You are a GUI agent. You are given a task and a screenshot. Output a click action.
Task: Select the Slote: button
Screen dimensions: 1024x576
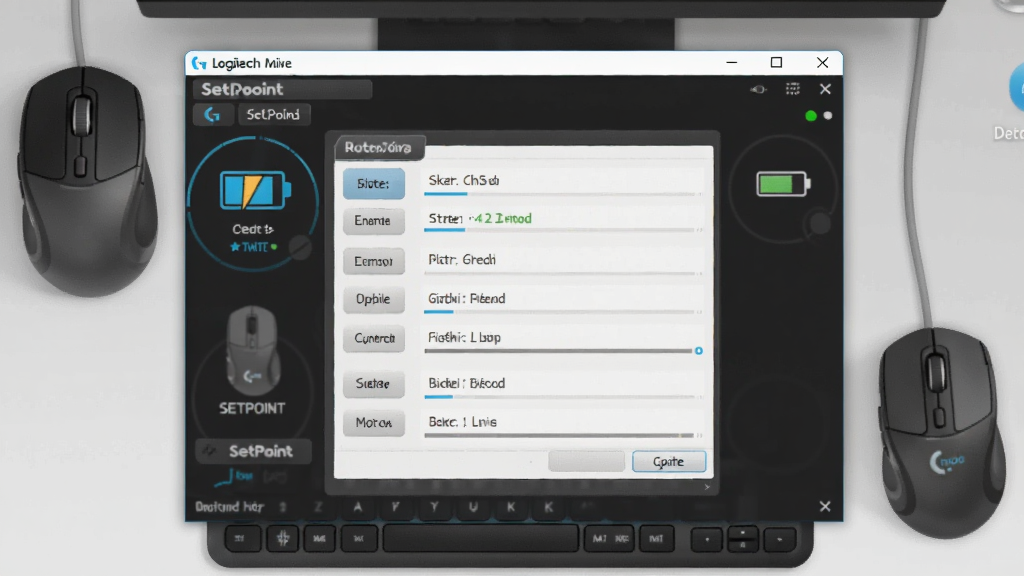click(374, 184)
